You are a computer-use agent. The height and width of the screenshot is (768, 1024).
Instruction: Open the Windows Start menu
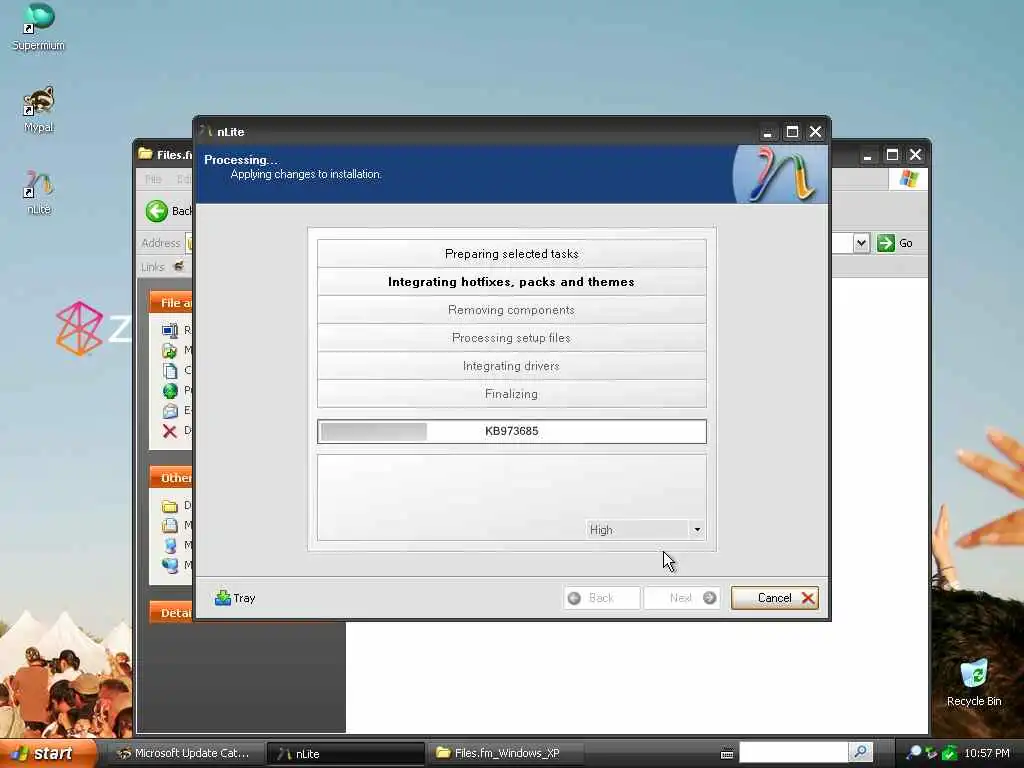[x=47, y=753]
